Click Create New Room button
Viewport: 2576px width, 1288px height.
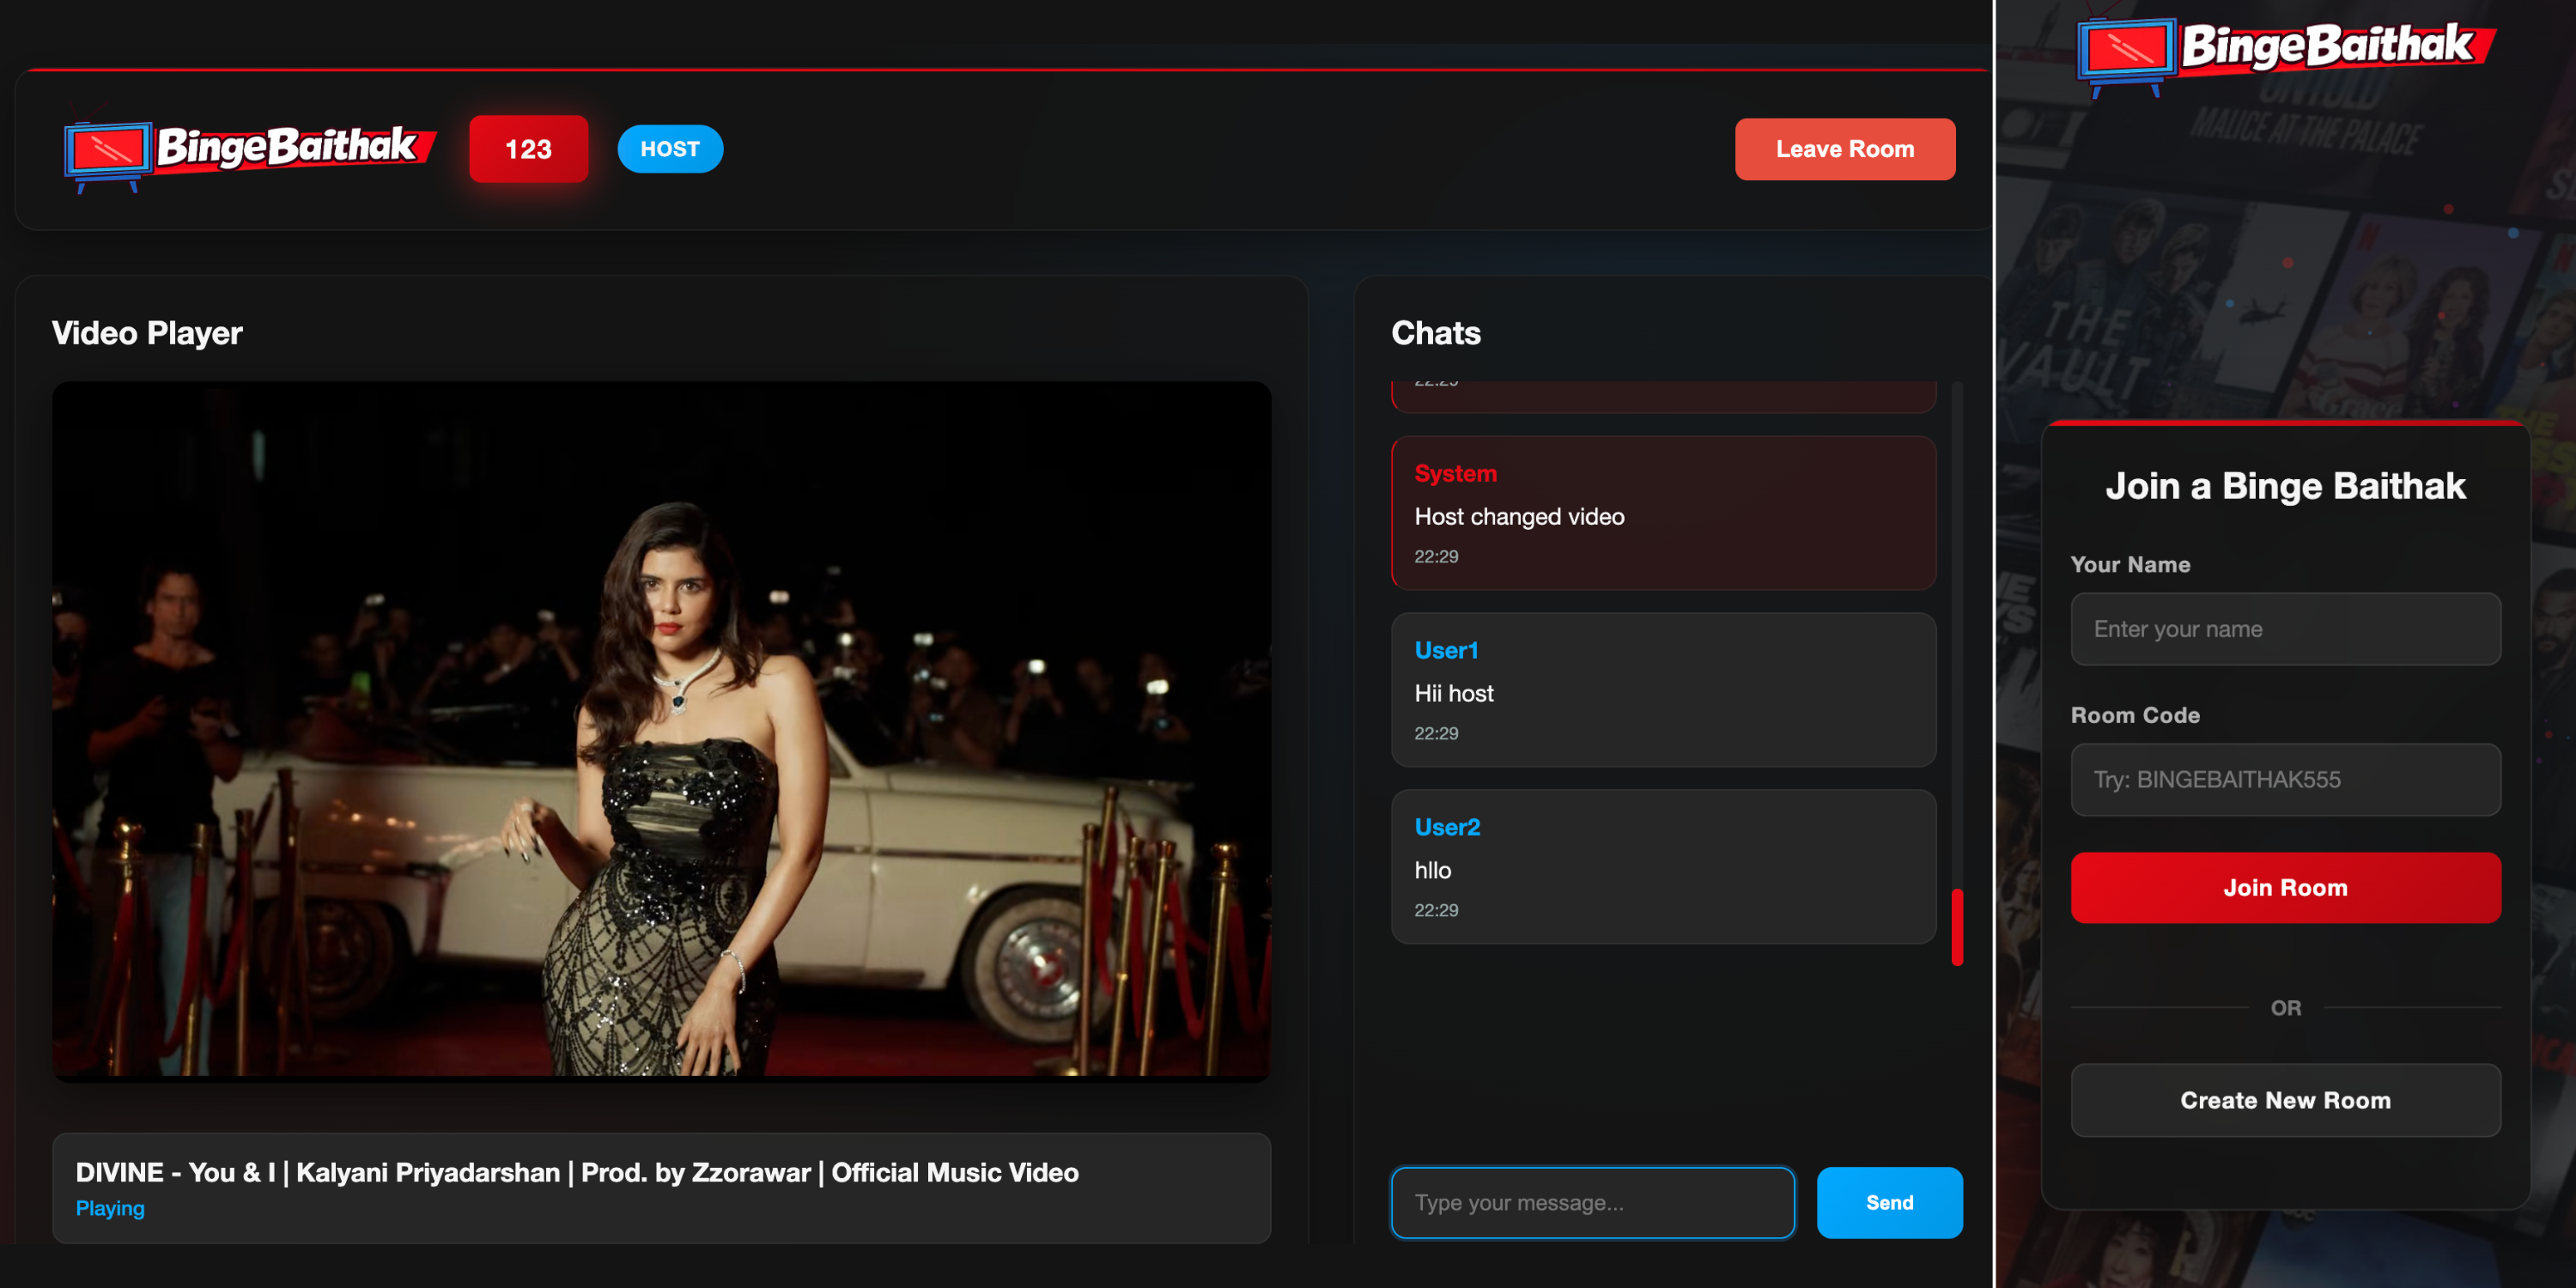(x=2285, y=1100)
